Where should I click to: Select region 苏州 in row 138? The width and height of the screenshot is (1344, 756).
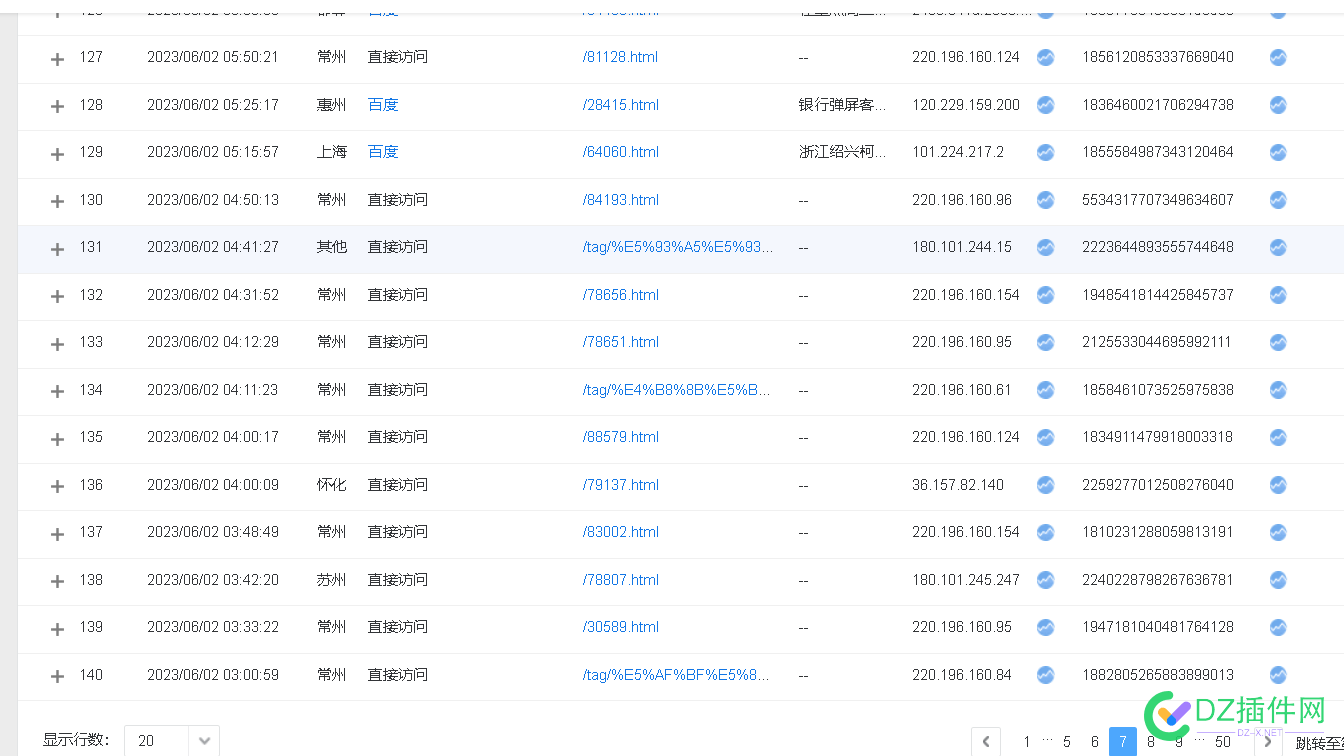click(331, 580)
